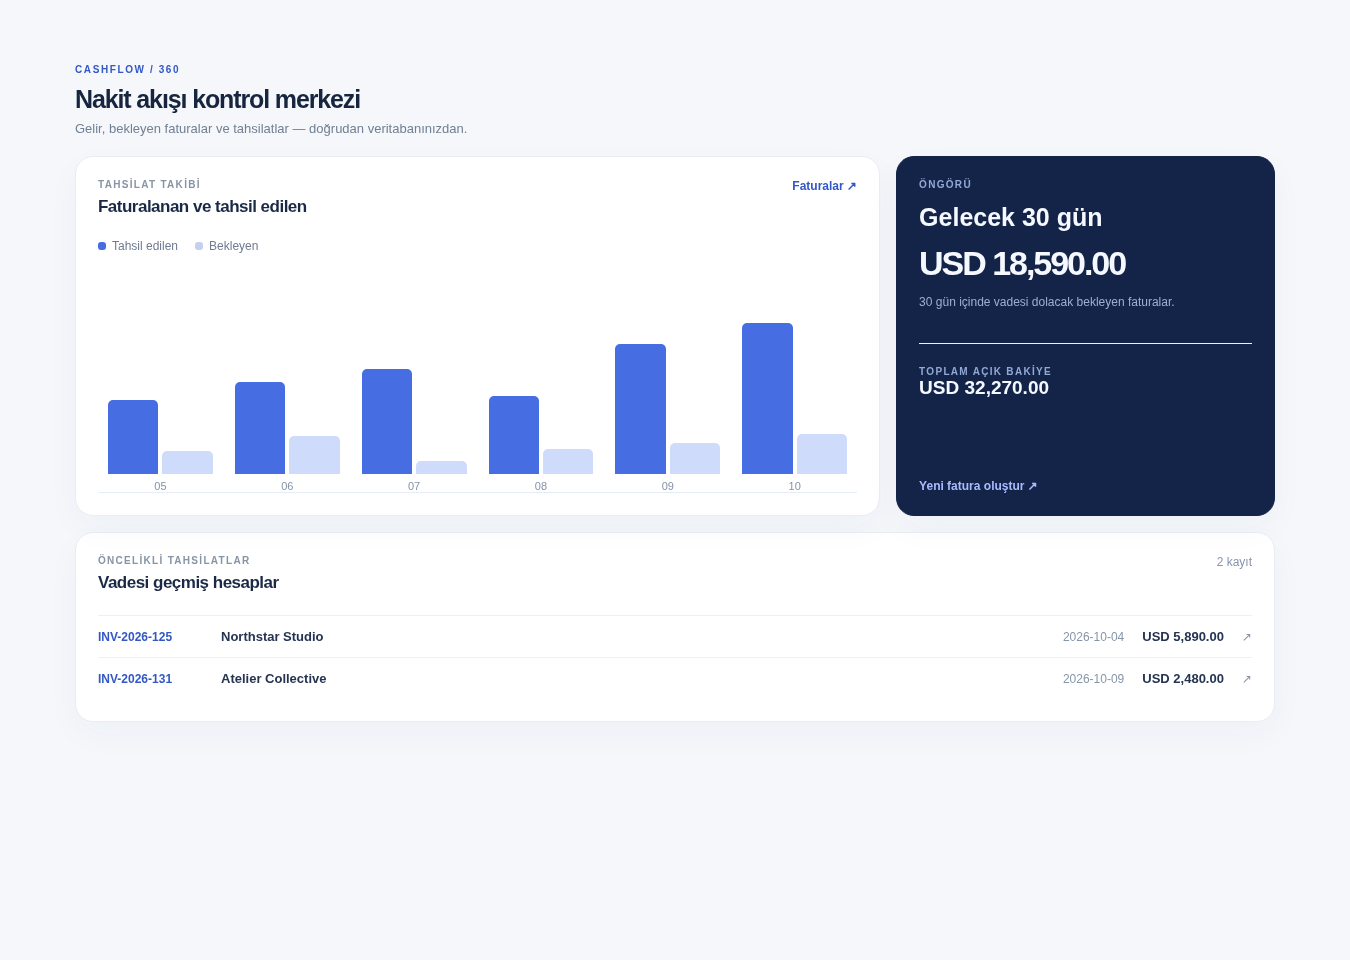Open the Faturalar link

(x=824, y=186)
